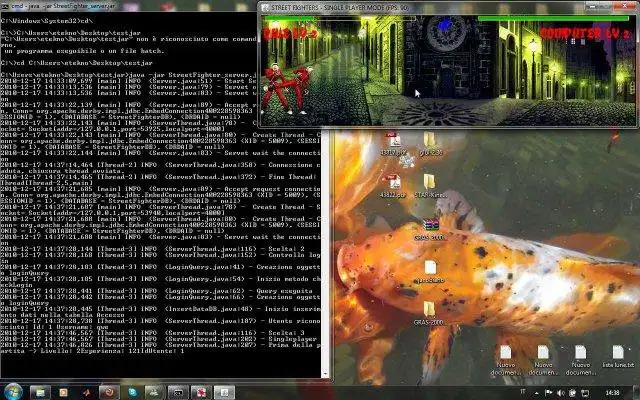Open the cmd window title bar icon
This screenshot has width=640, height=400.
coord(4,6)
